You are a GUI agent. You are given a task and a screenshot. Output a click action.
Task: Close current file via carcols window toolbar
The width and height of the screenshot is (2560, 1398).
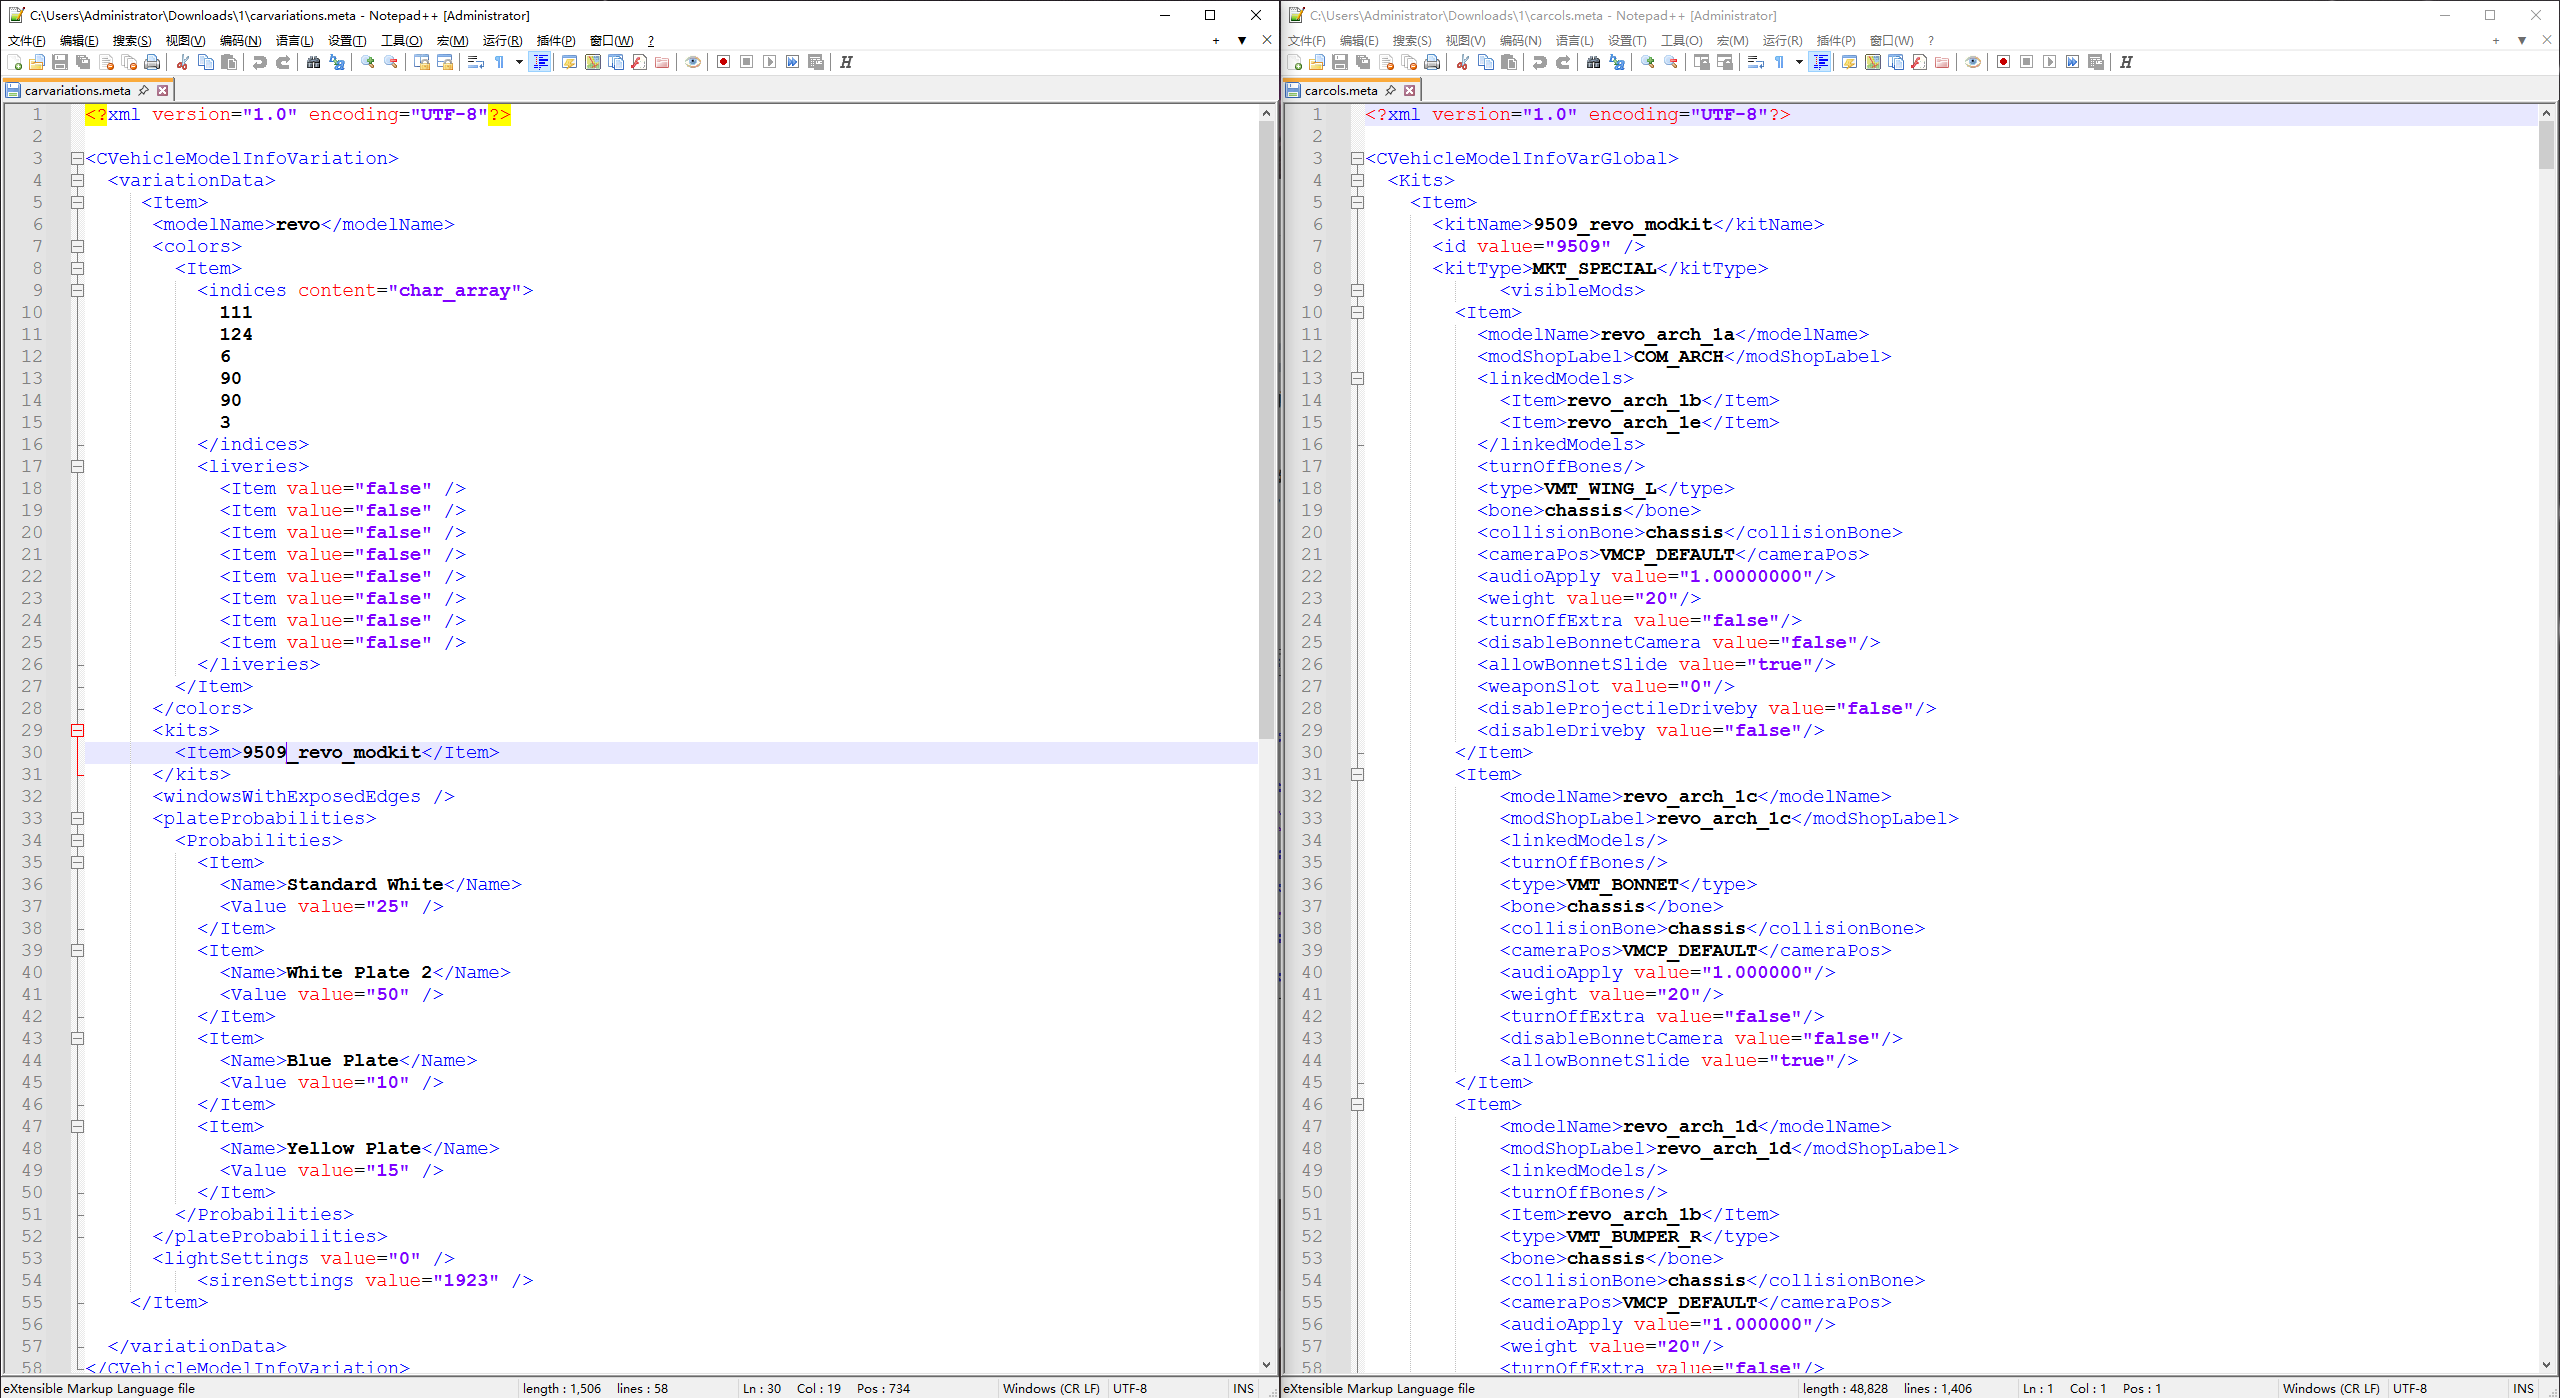[1386, 62]
